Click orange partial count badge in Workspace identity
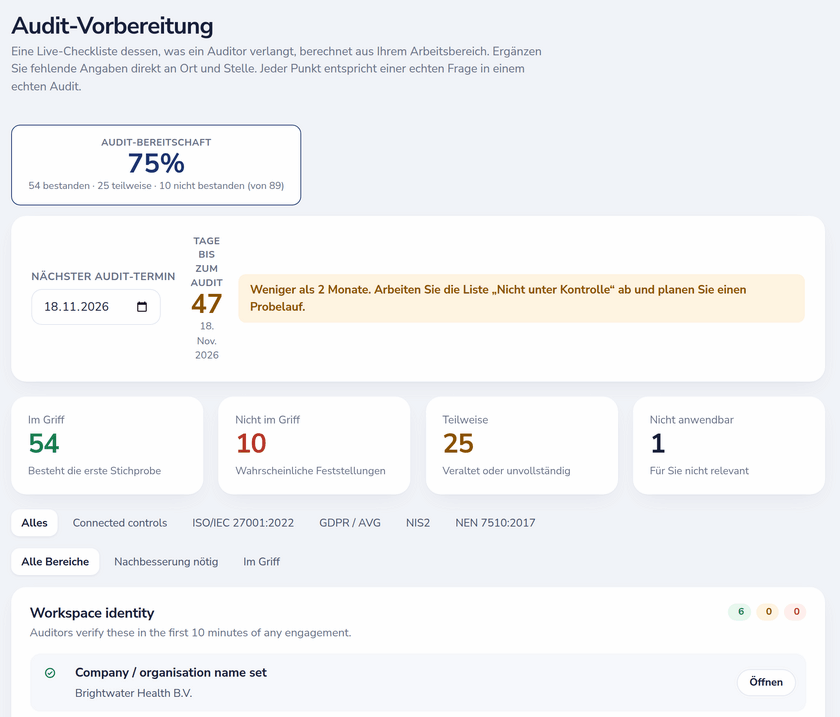Viewport: 840px width, 717px height. point(768,612)
